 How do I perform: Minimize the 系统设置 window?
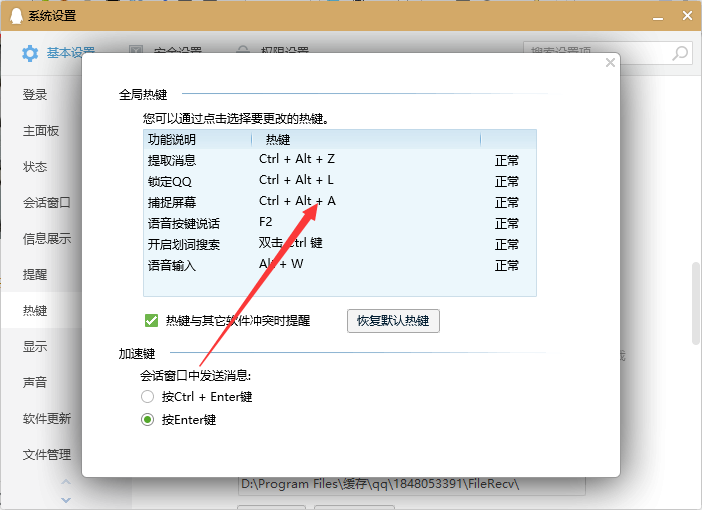click(659, 15)
